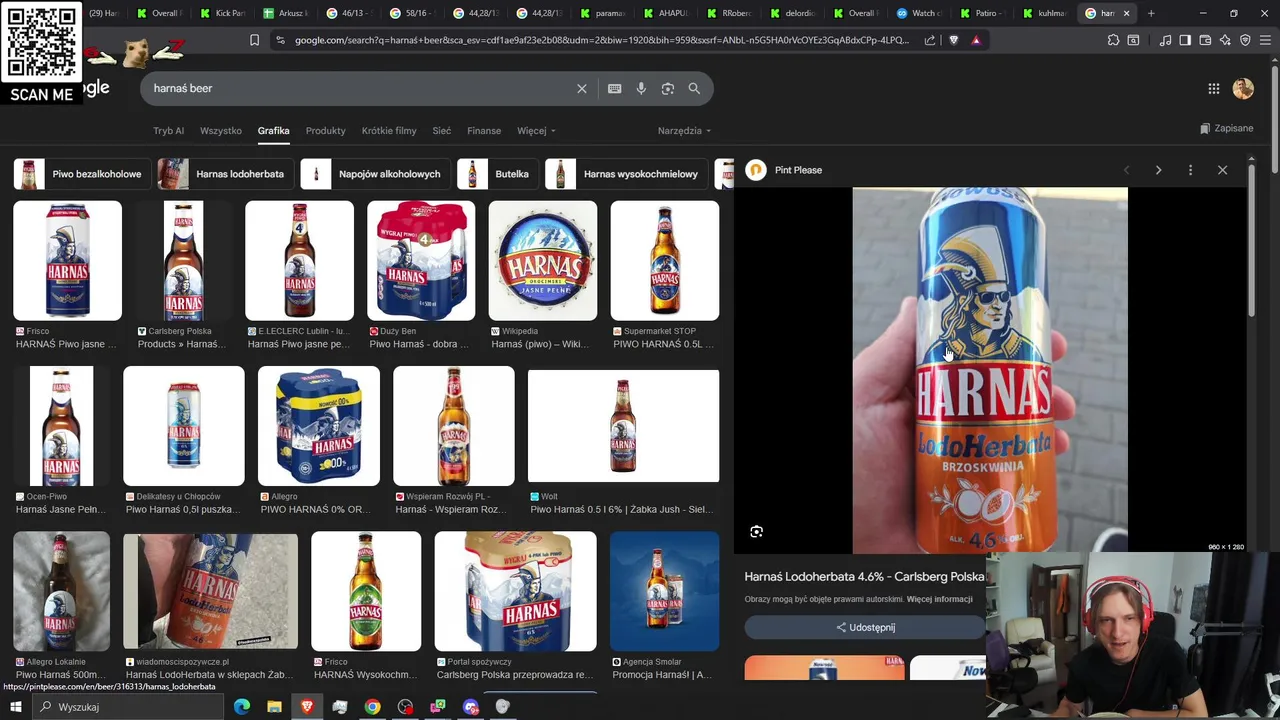
Task: Open the Google apps grid
Action: click(x=1213, y=89)
